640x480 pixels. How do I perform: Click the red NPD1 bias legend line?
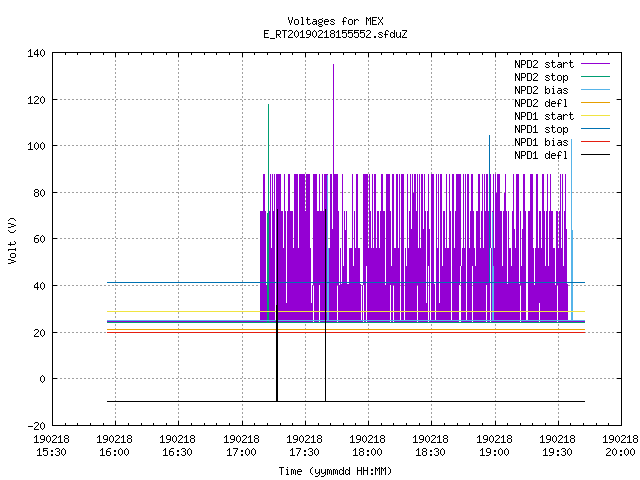pyautogui.click(x=595, y=142)
